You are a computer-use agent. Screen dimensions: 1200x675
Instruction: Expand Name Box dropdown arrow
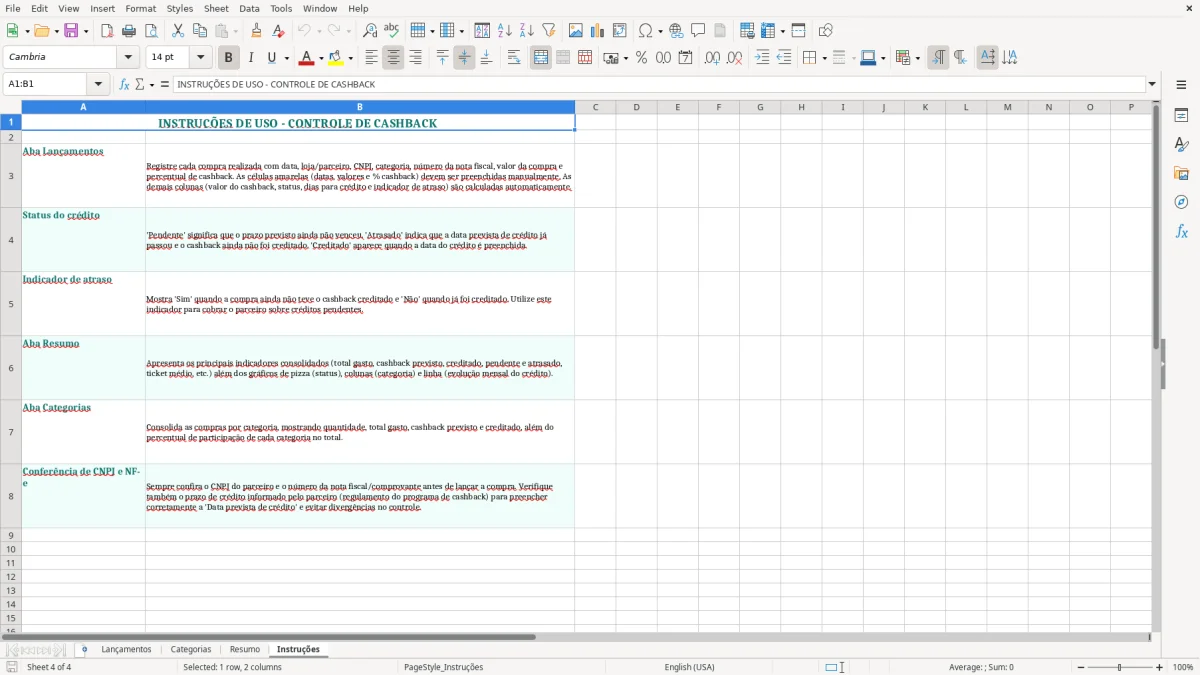[98, 85]
